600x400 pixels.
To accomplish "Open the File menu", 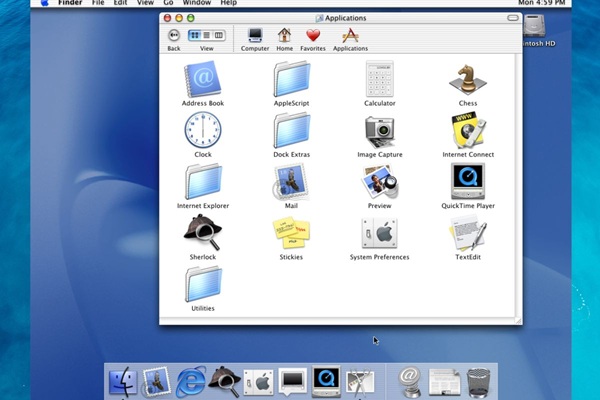I will click(98, 4).
